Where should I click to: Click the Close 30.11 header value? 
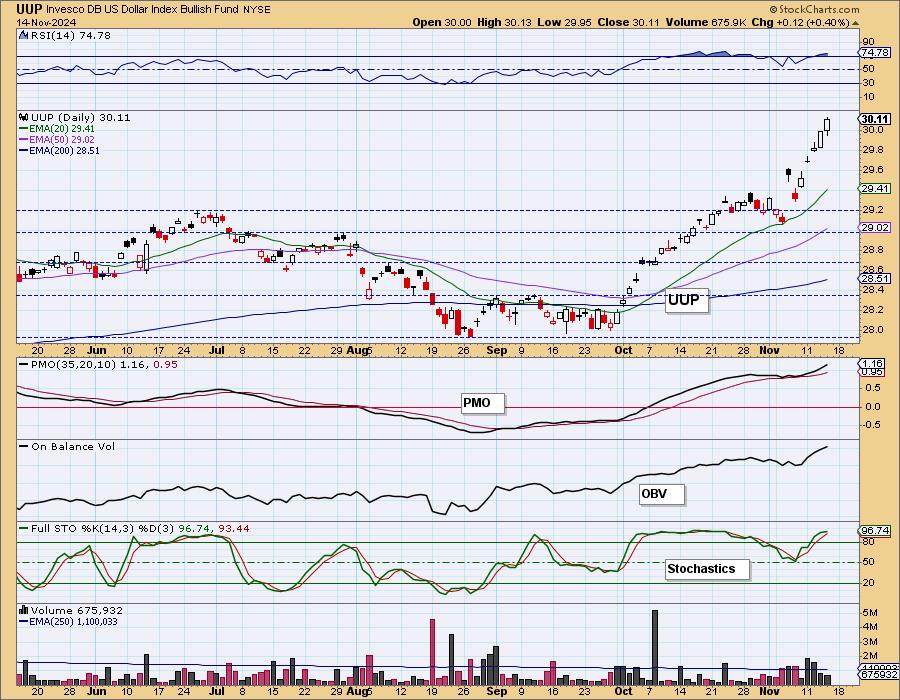tap(629, 22)
